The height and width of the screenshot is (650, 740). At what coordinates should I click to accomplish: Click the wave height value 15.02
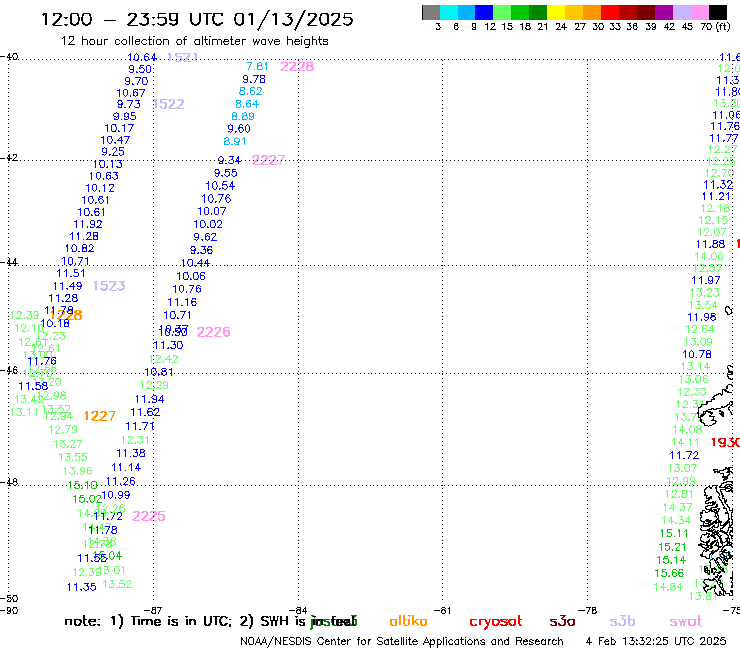pos(87,498)
